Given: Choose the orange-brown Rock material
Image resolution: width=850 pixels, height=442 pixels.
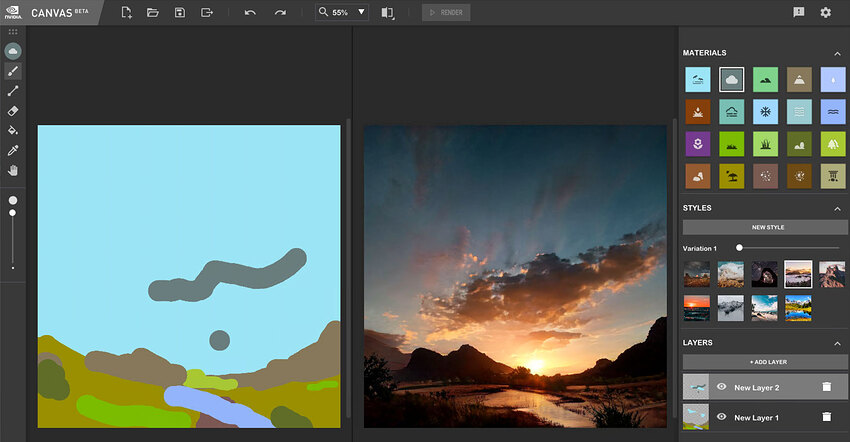Looking at the screenshot, I should (698, 176).
